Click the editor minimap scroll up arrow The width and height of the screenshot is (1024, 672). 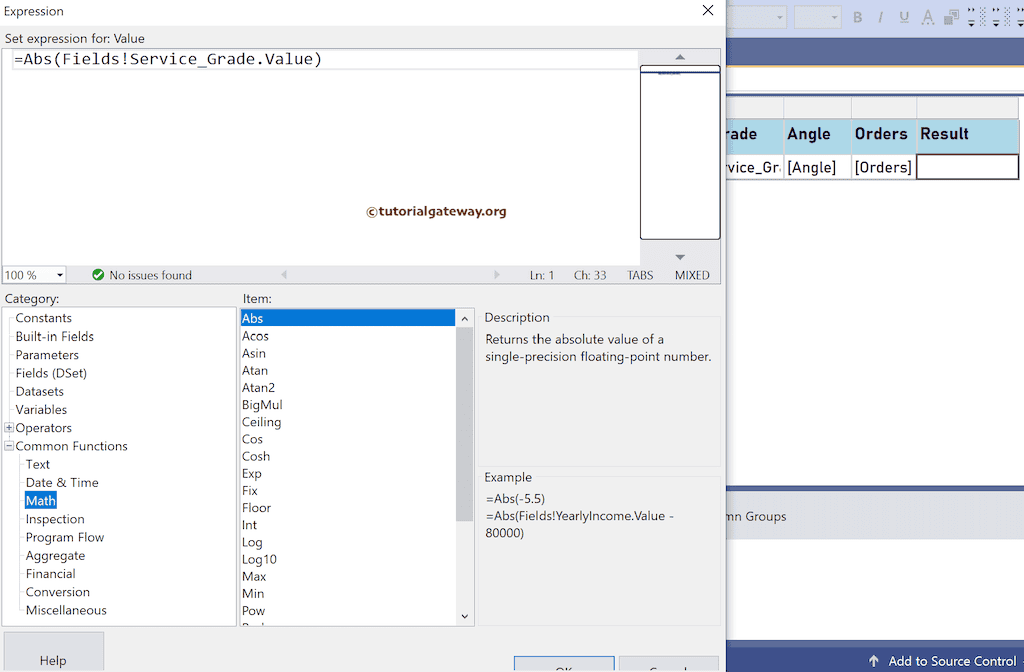tap(680, 57)
